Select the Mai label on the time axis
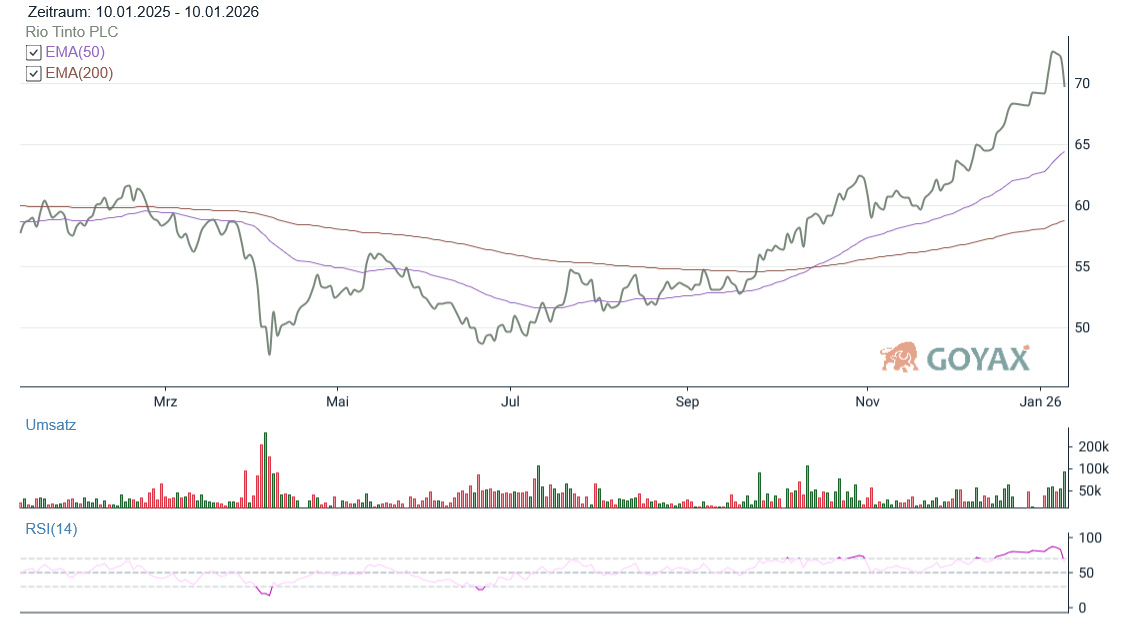1140x617 pixels. click(338, 402)
